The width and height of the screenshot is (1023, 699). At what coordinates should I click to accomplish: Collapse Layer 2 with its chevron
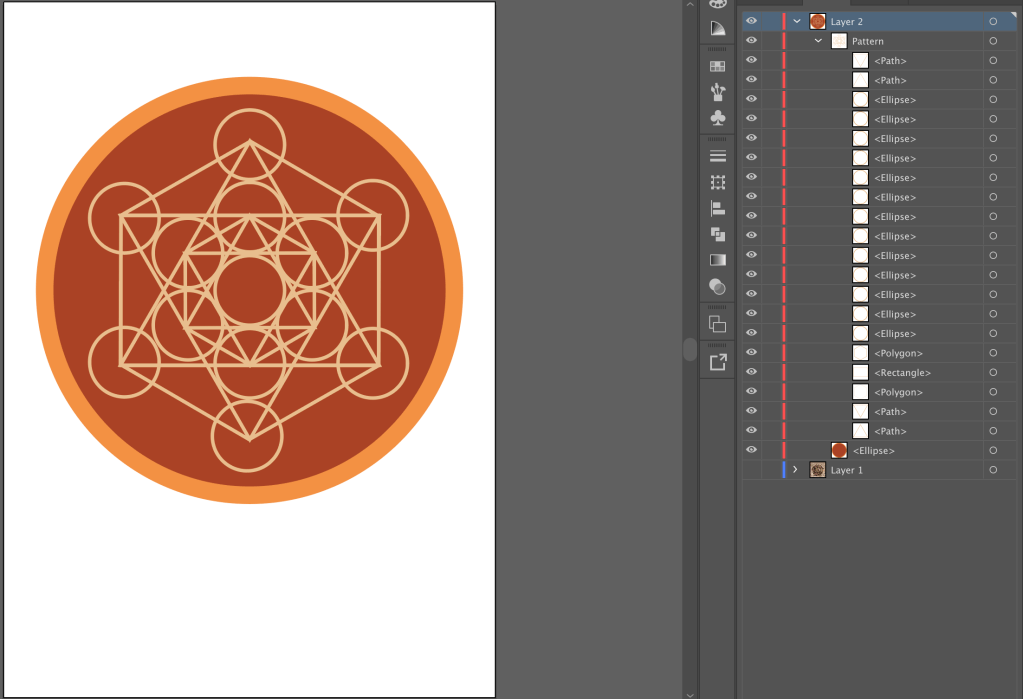(797, 21)
